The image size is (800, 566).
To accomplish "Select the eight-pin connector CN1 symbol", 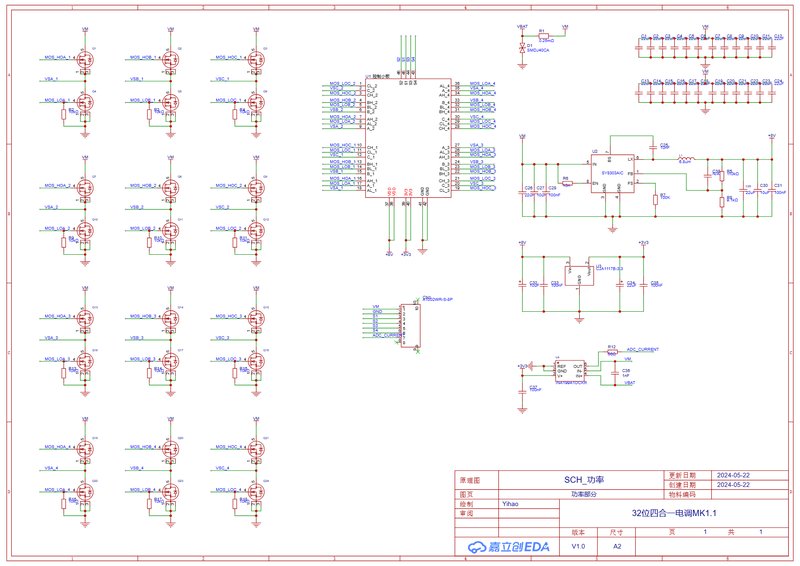I will coord(410,326).
